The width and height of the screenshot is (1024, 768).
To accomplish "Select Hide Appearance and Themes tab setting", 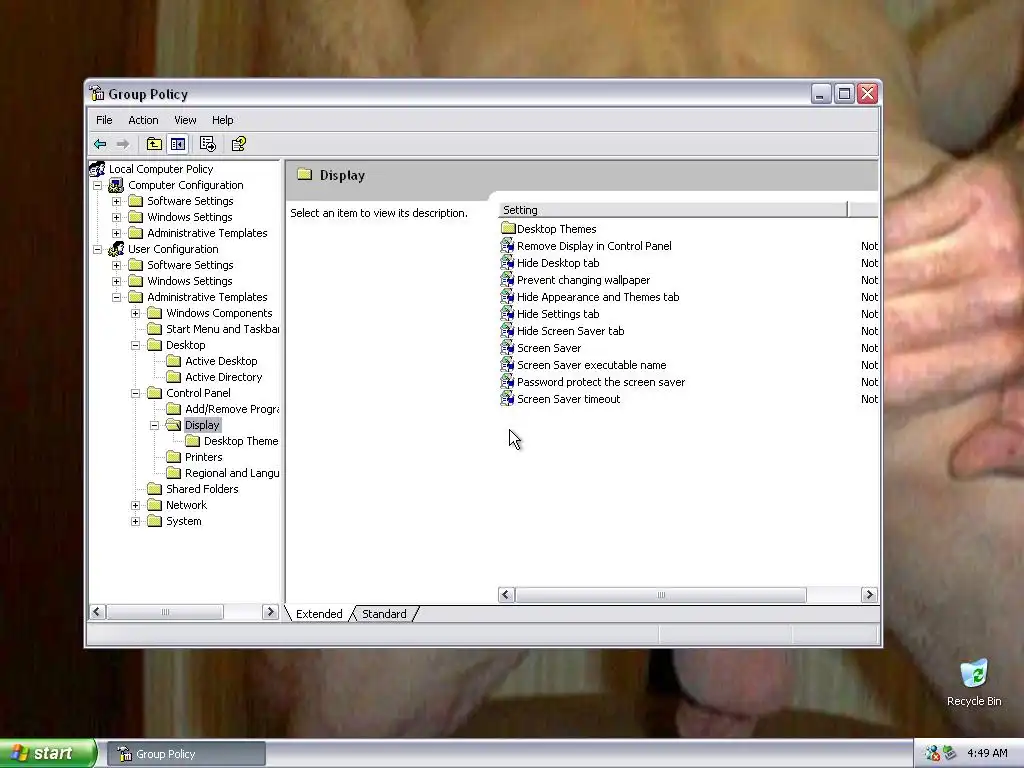I will (x=598, y=297).
